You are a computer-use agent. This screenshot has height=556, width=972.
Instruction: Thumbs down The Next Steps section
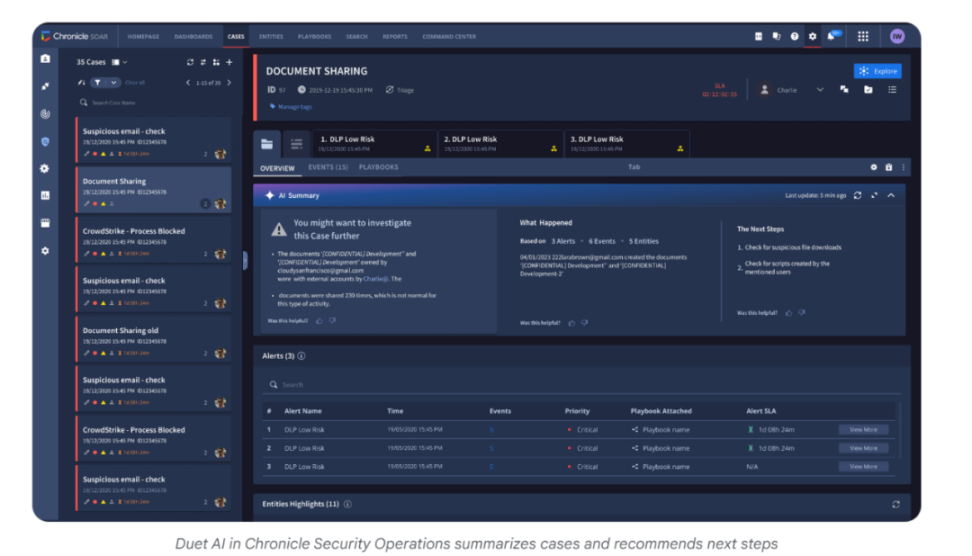click(802, 313)
